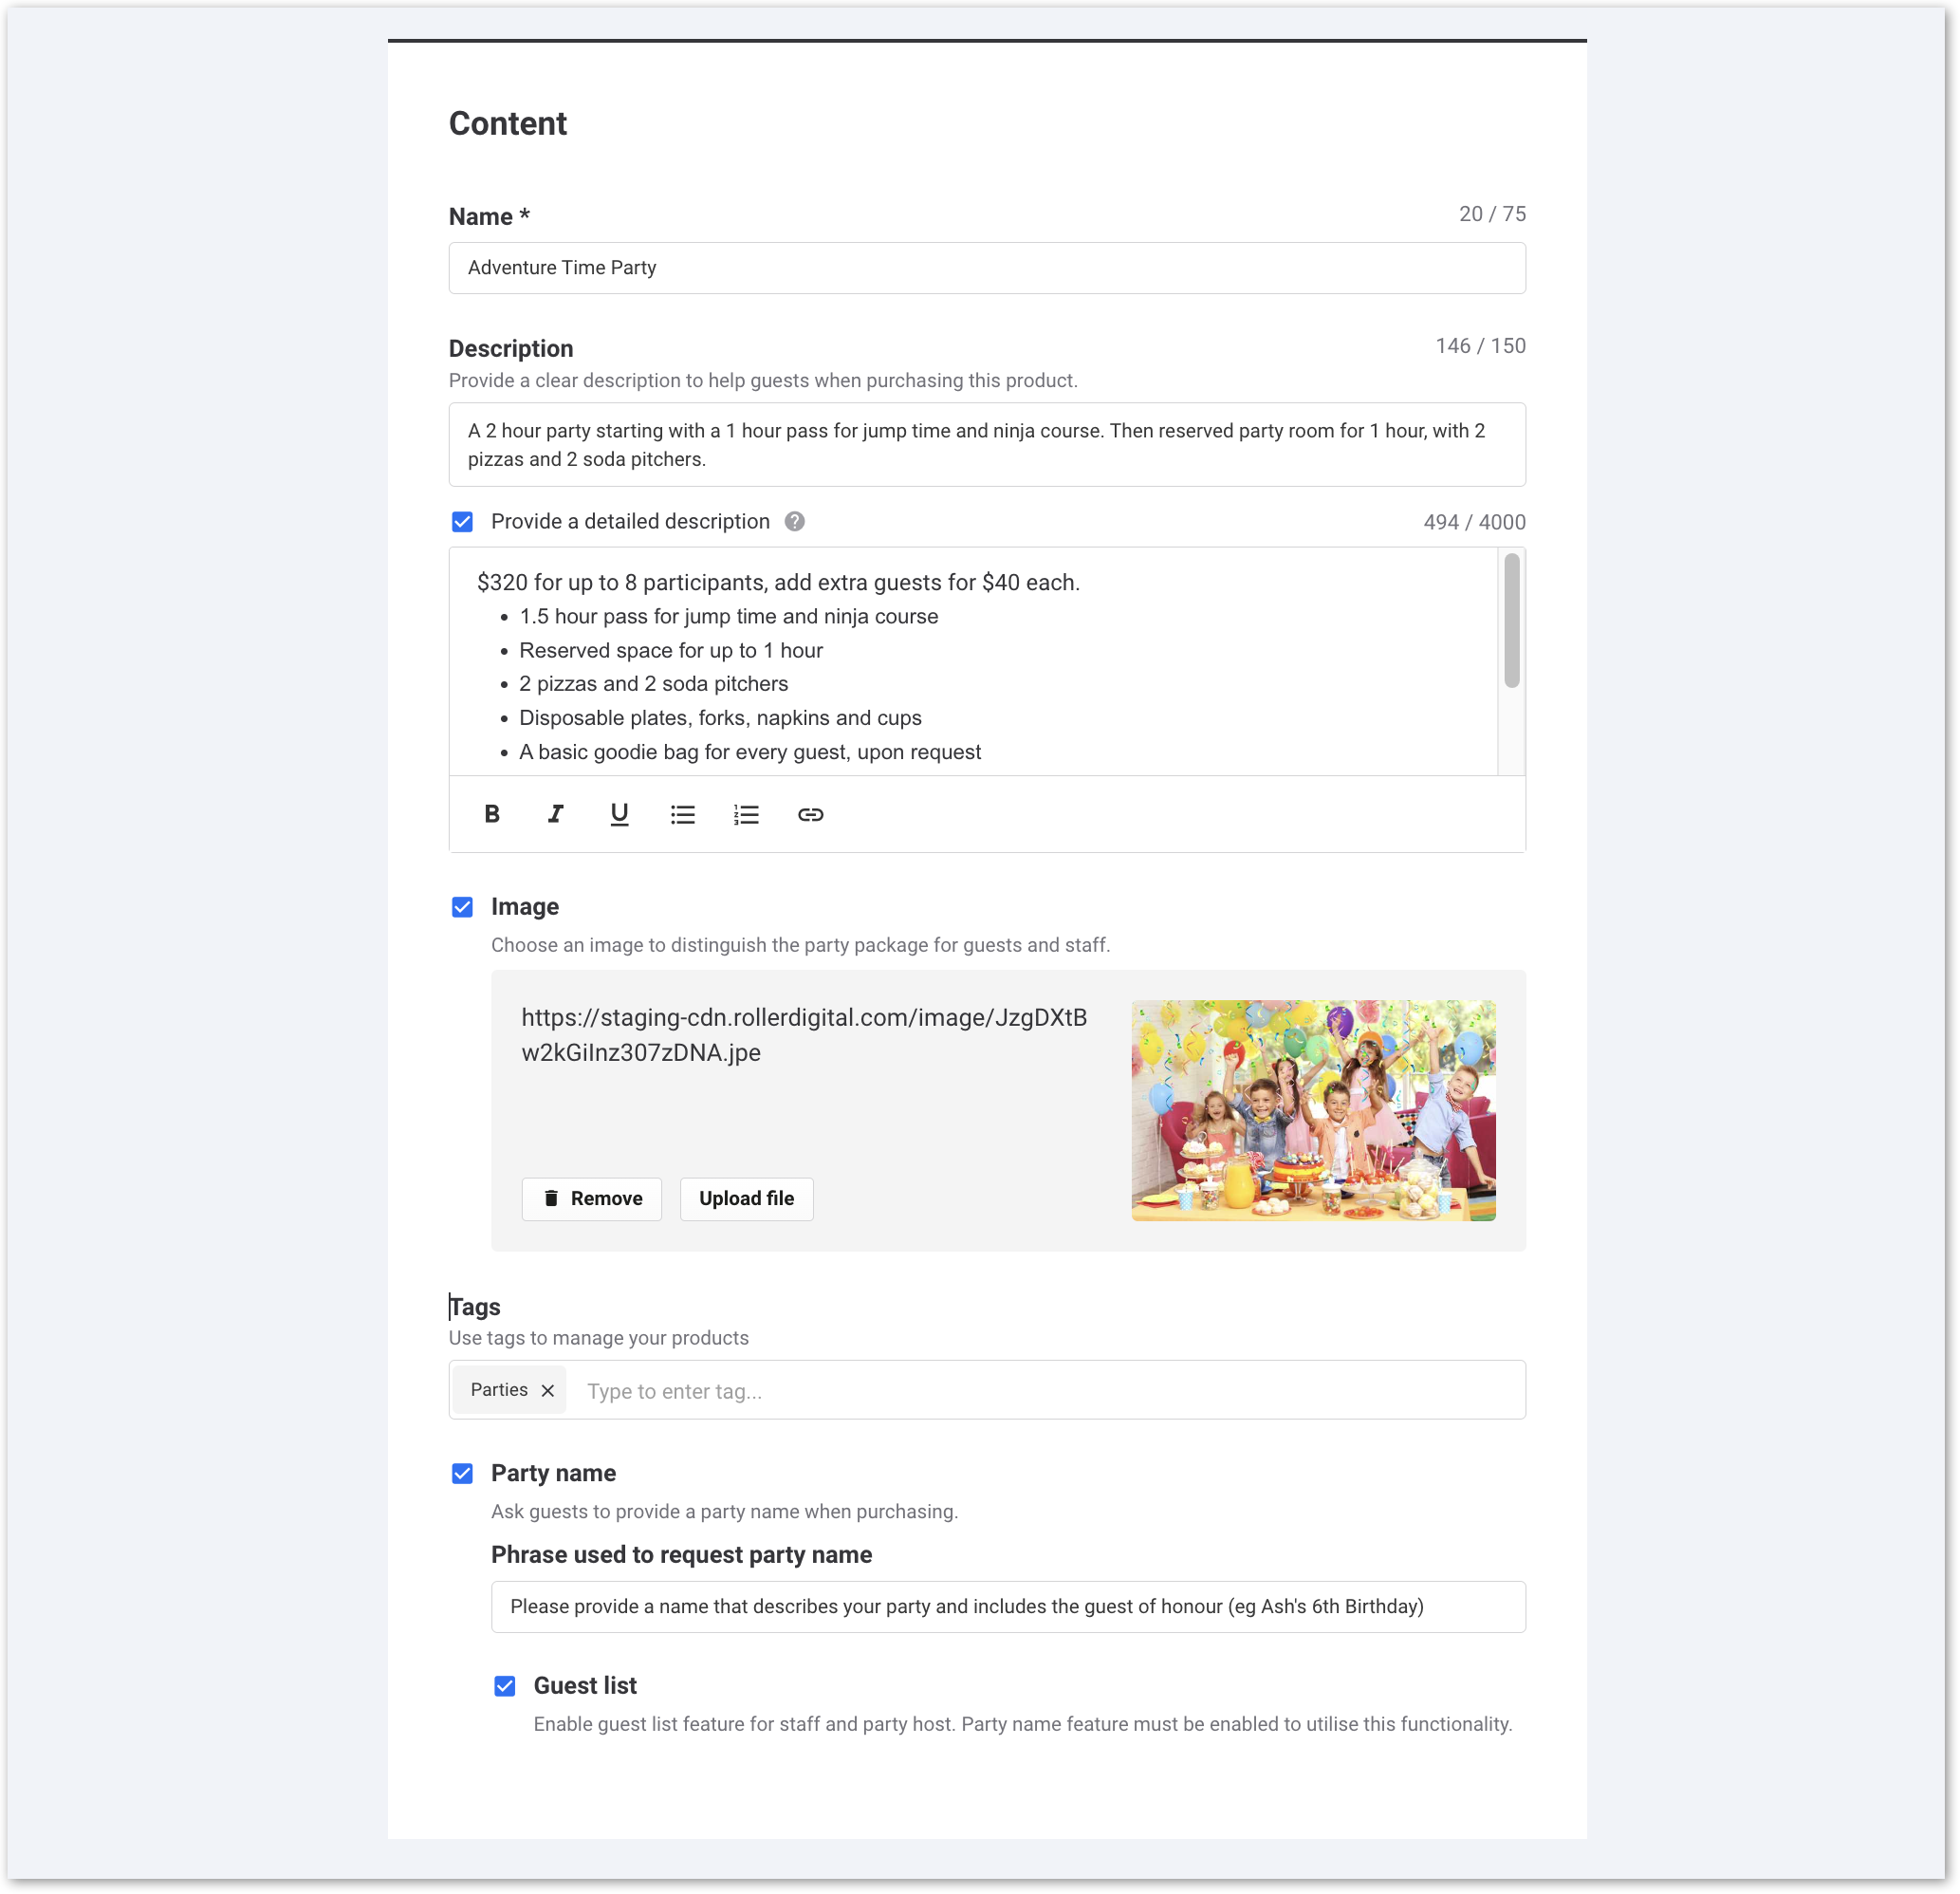The image size is (1960, 1894).
Task: Click the staging-cdn image URL text
Action: pyautogui.click(x=804, y=1035)
